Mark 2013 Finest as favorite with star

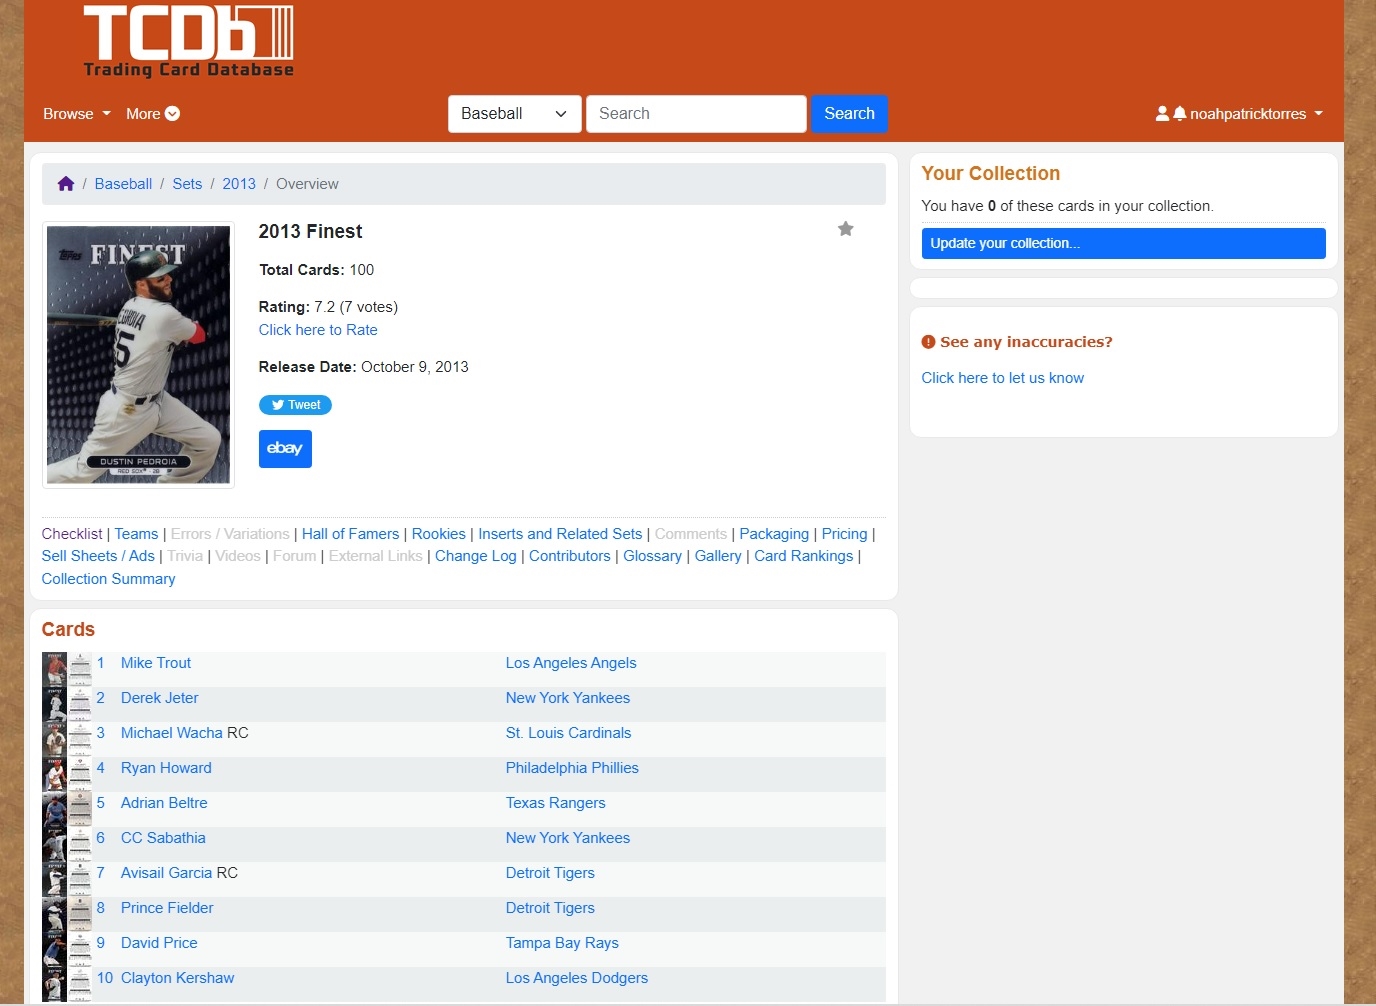(x=846, y=229)
